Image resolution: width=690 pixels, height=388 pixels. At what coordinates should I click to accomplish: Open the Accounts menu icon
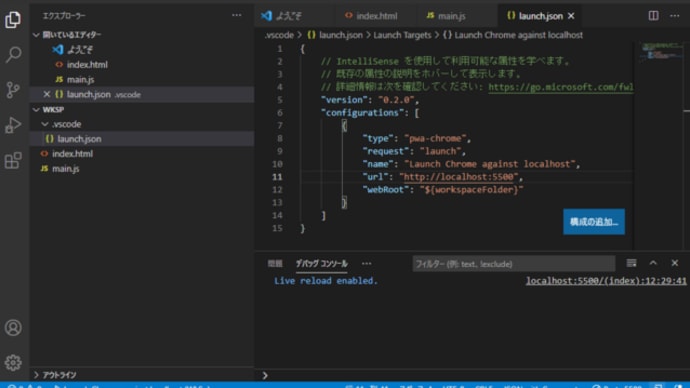click(x=13, y=328)
